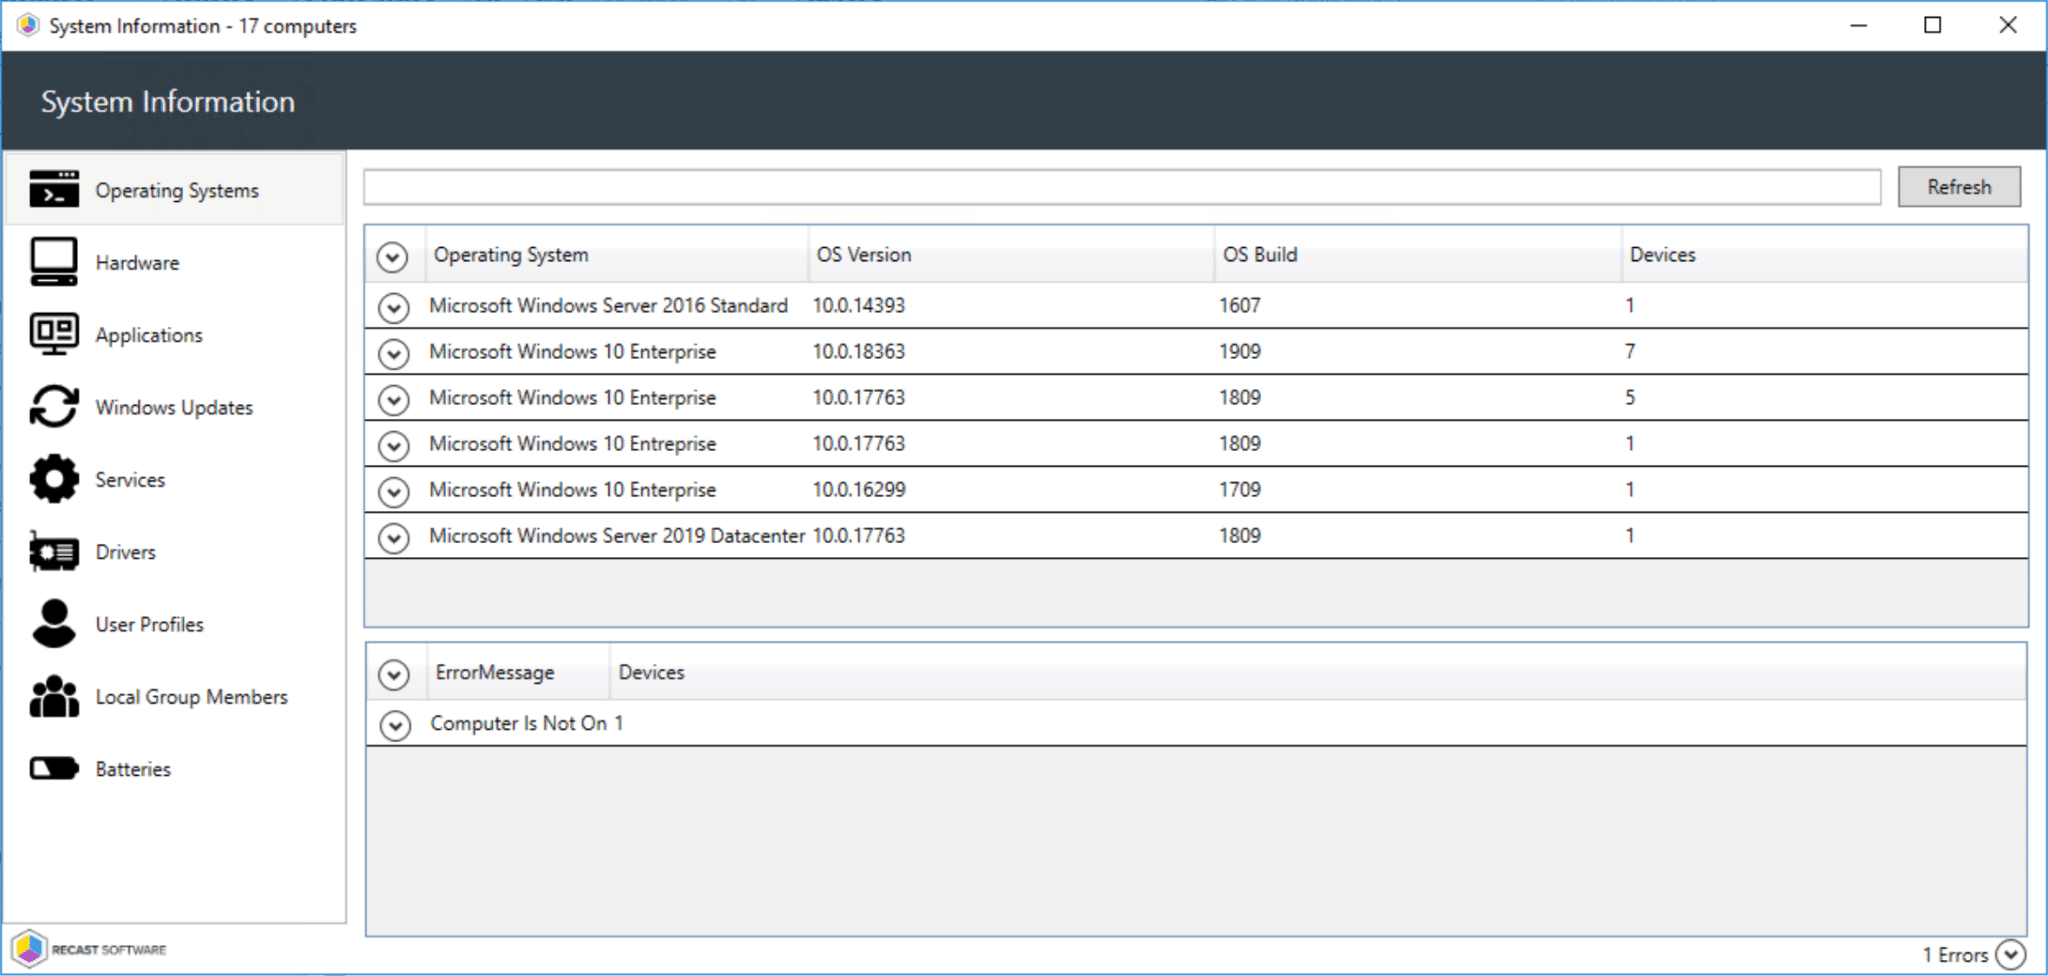Focus the search filter field
2048x976 pixels.
pos(1122,187)
